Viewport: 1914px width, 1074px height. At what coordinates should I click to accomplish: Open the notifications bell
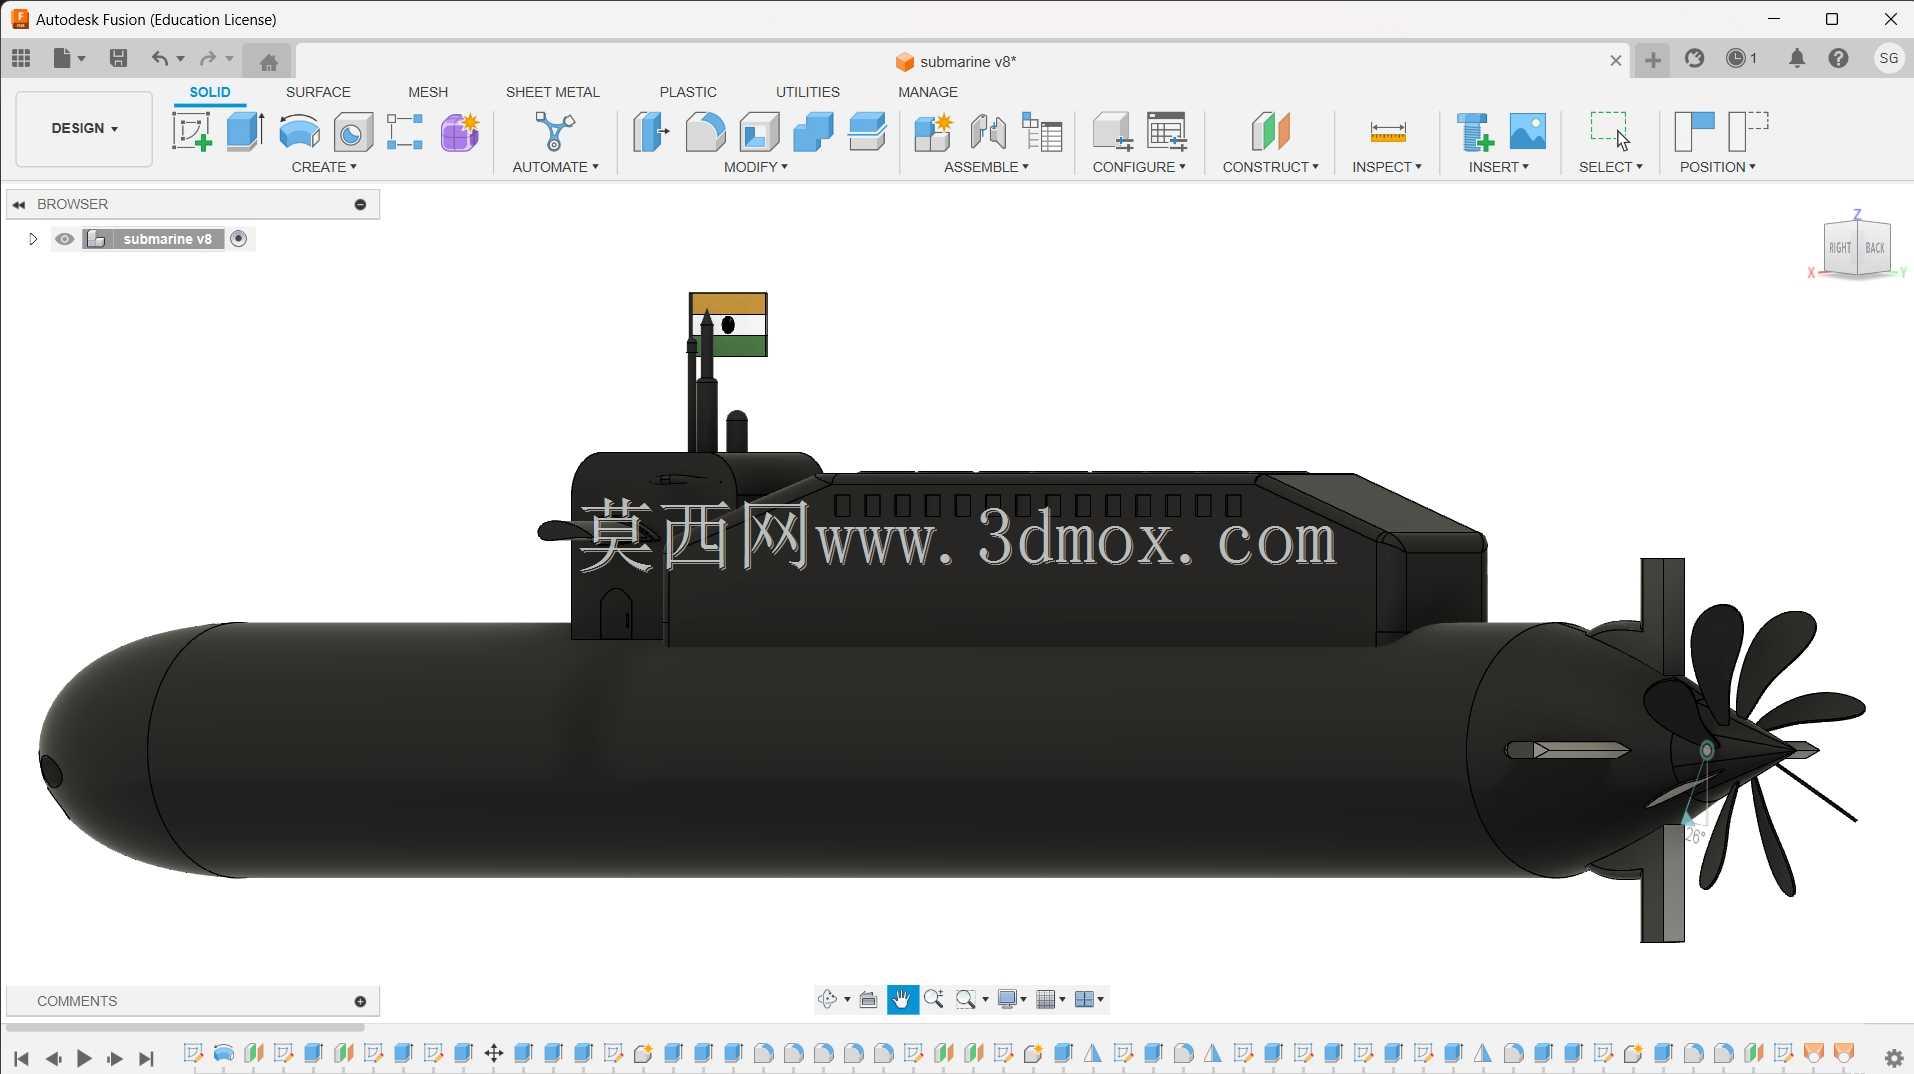(1797, 59)
